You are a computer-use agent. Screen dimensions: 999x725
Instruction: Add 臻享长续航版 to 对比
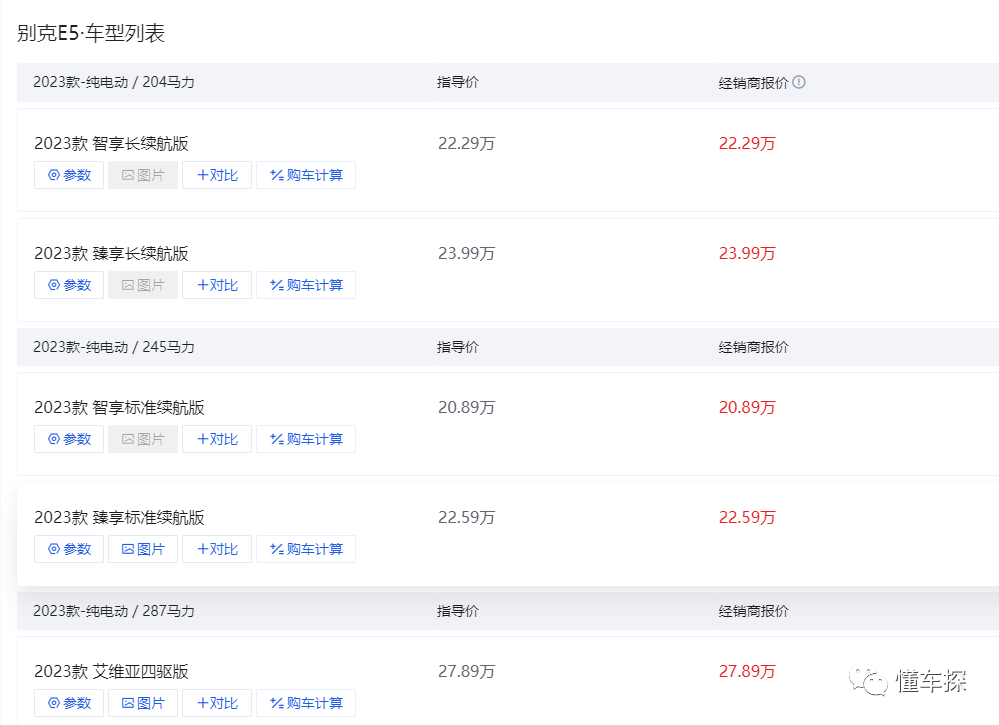coord(217,285)
